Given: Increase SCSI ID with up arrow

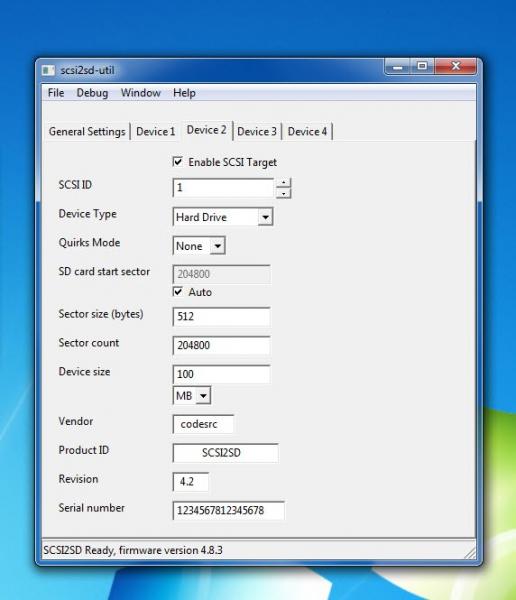Looking at the screenshot, I should coord(283,183).
